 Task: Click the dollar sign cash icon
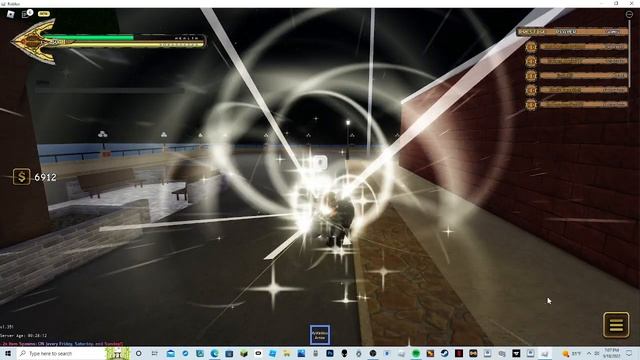pos(21,177)
